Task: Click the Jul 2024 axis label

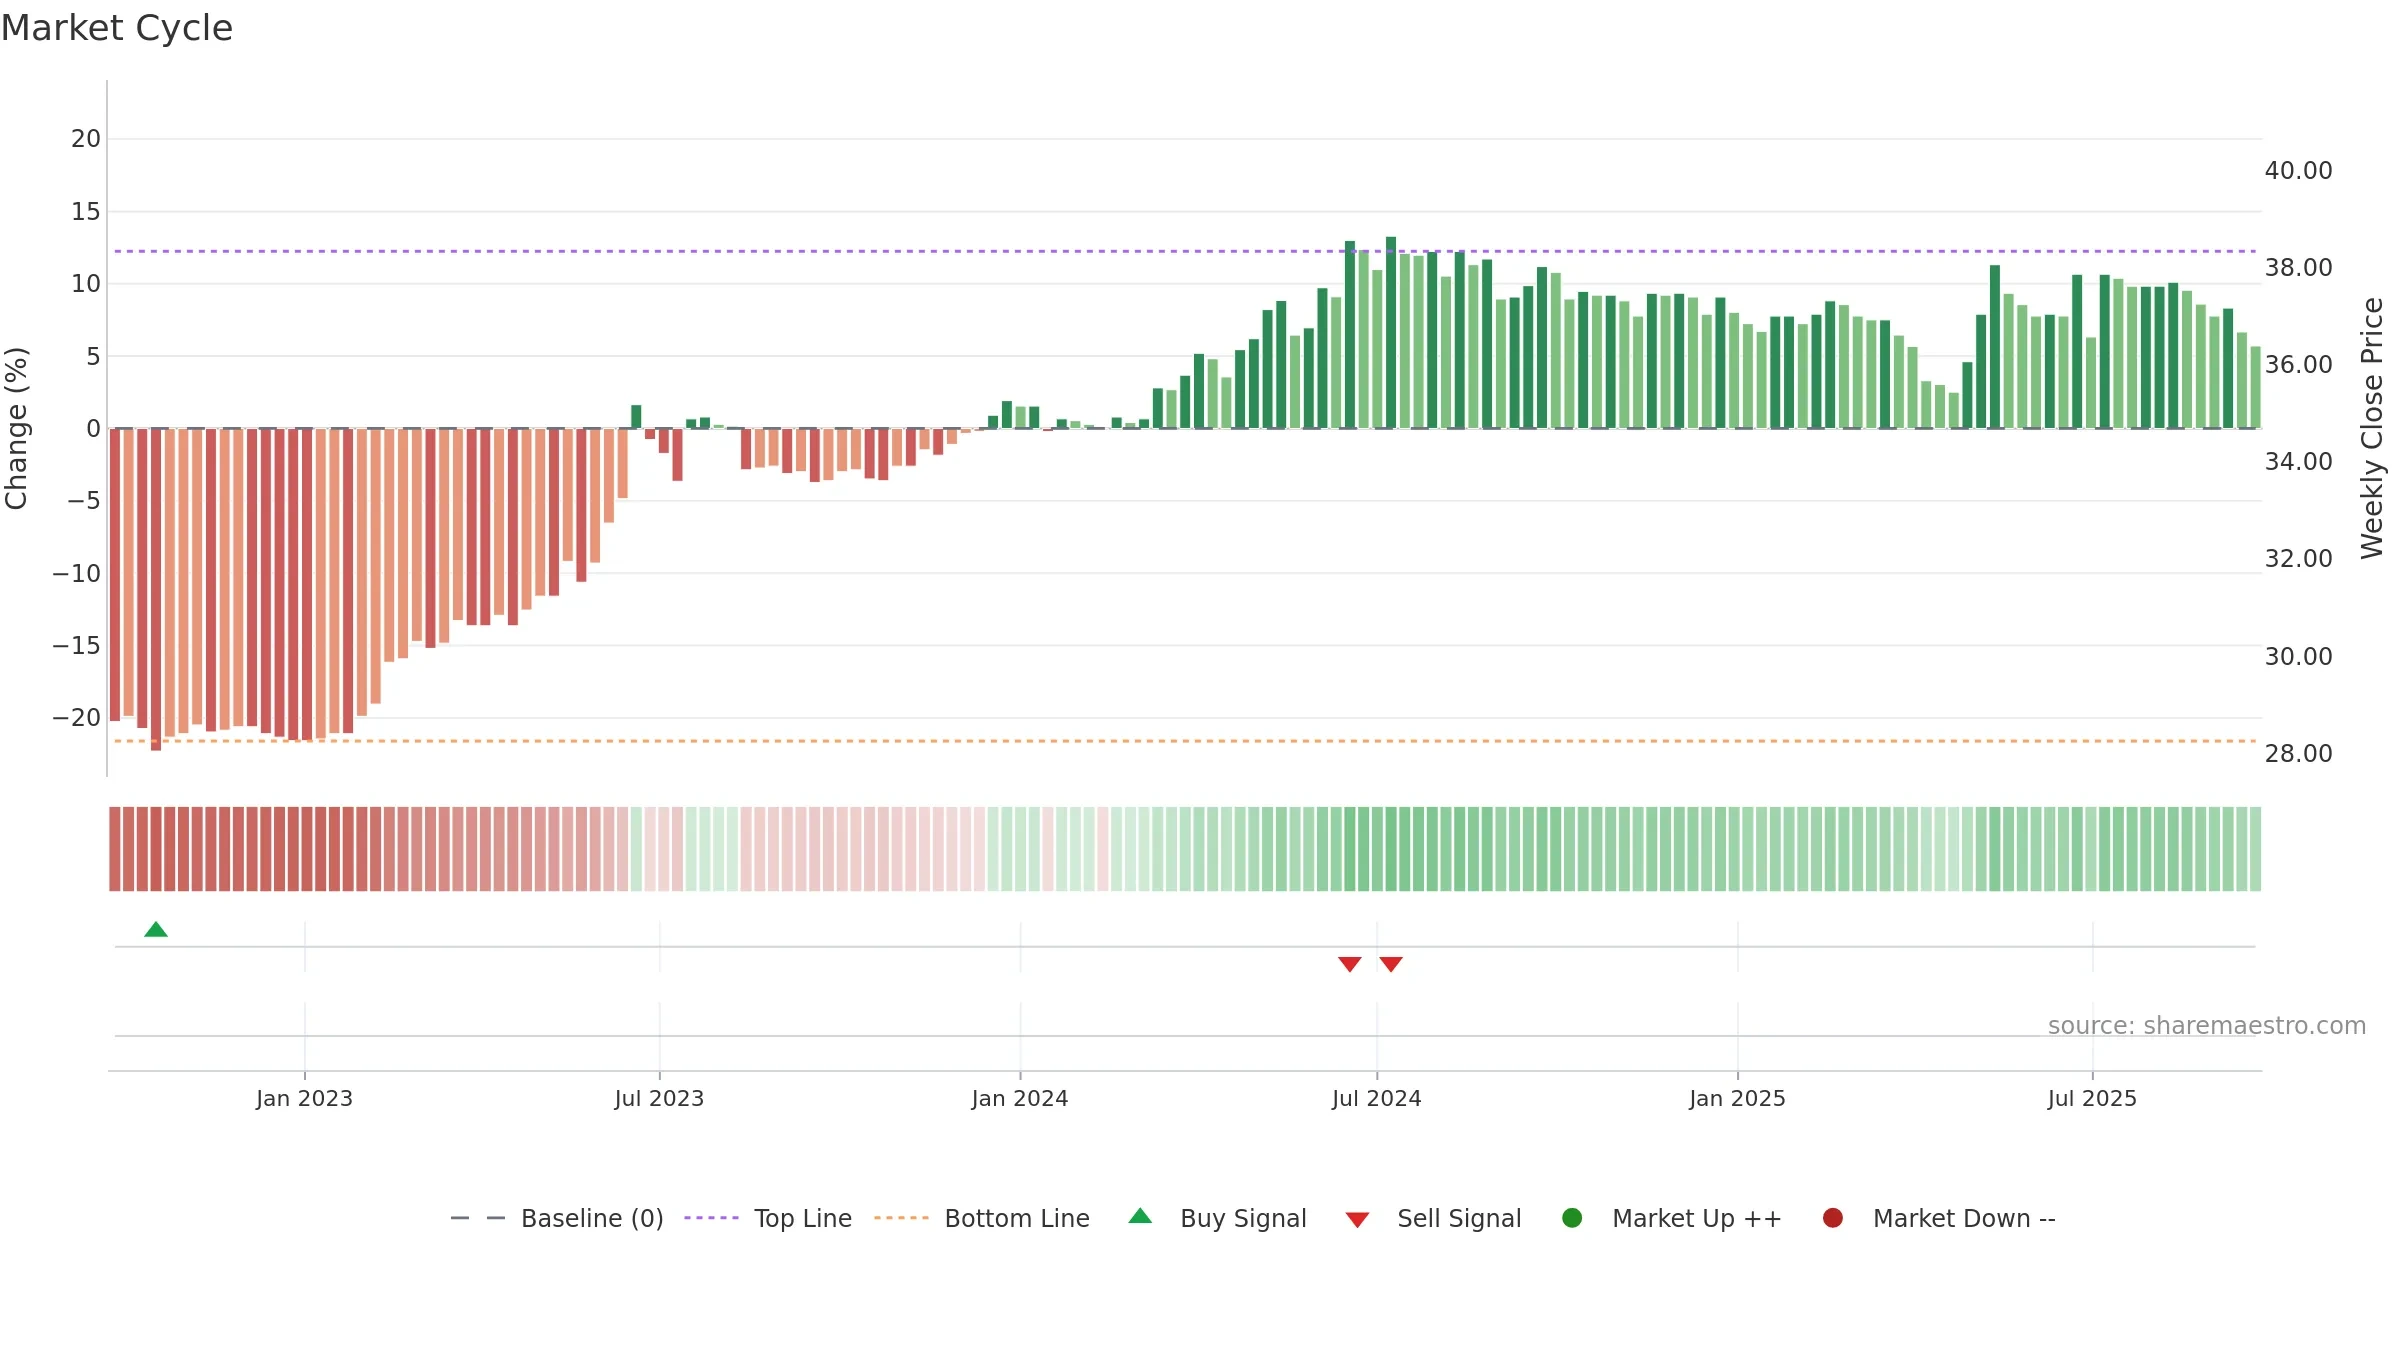Action: (x=1377, y=1099)
